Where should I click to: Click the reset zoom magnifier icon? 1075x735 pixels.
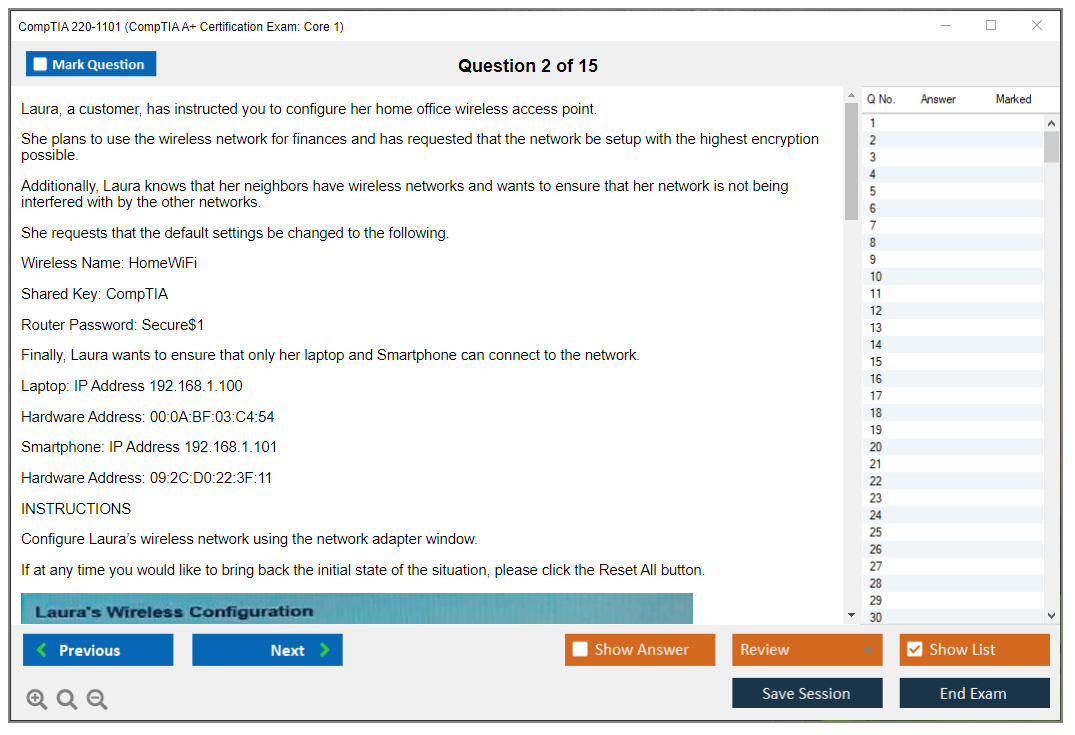click(x=67, y=700)
